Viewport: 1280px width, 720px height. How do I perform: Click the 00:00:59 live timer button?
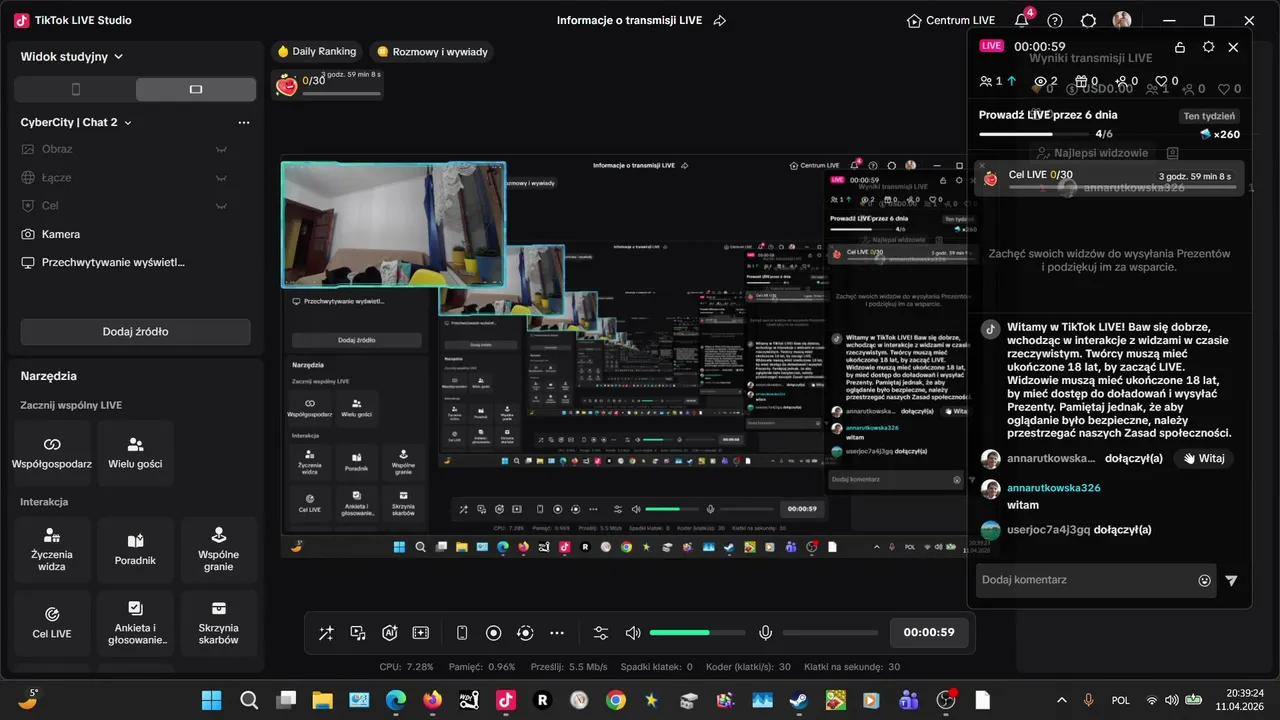tap(929, 633)
